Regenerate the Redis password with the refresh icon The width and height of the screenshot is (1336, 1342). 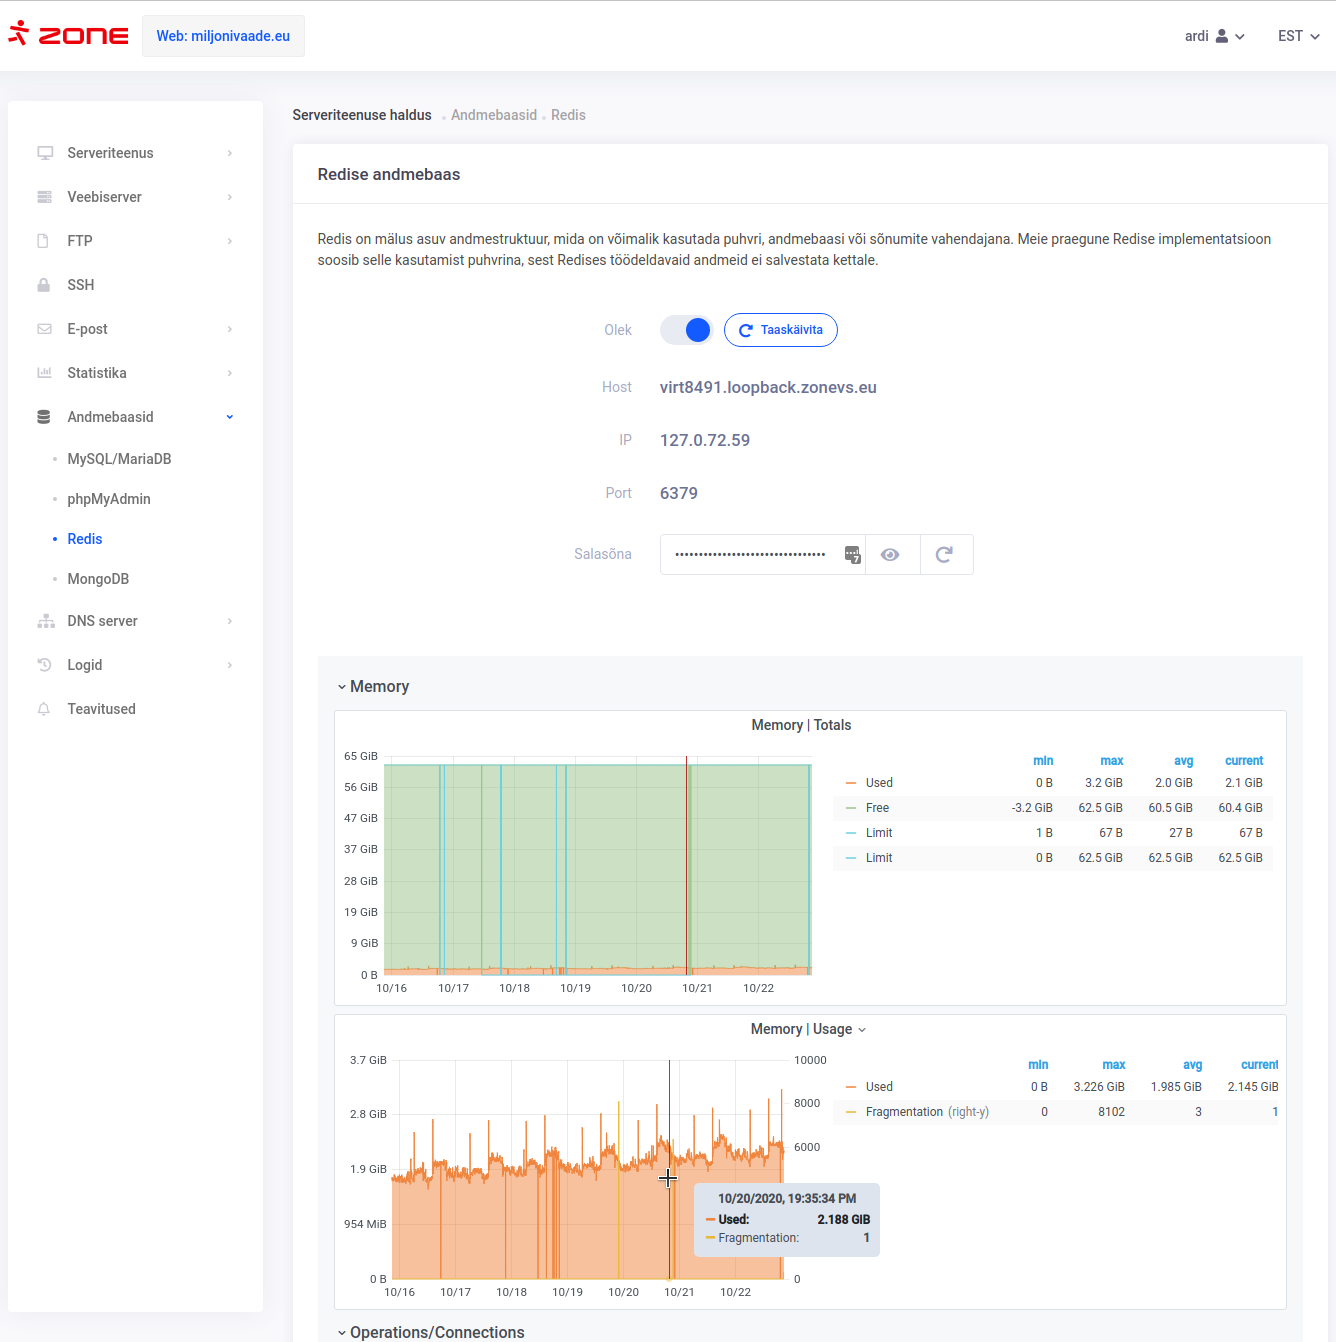(944, 554)
